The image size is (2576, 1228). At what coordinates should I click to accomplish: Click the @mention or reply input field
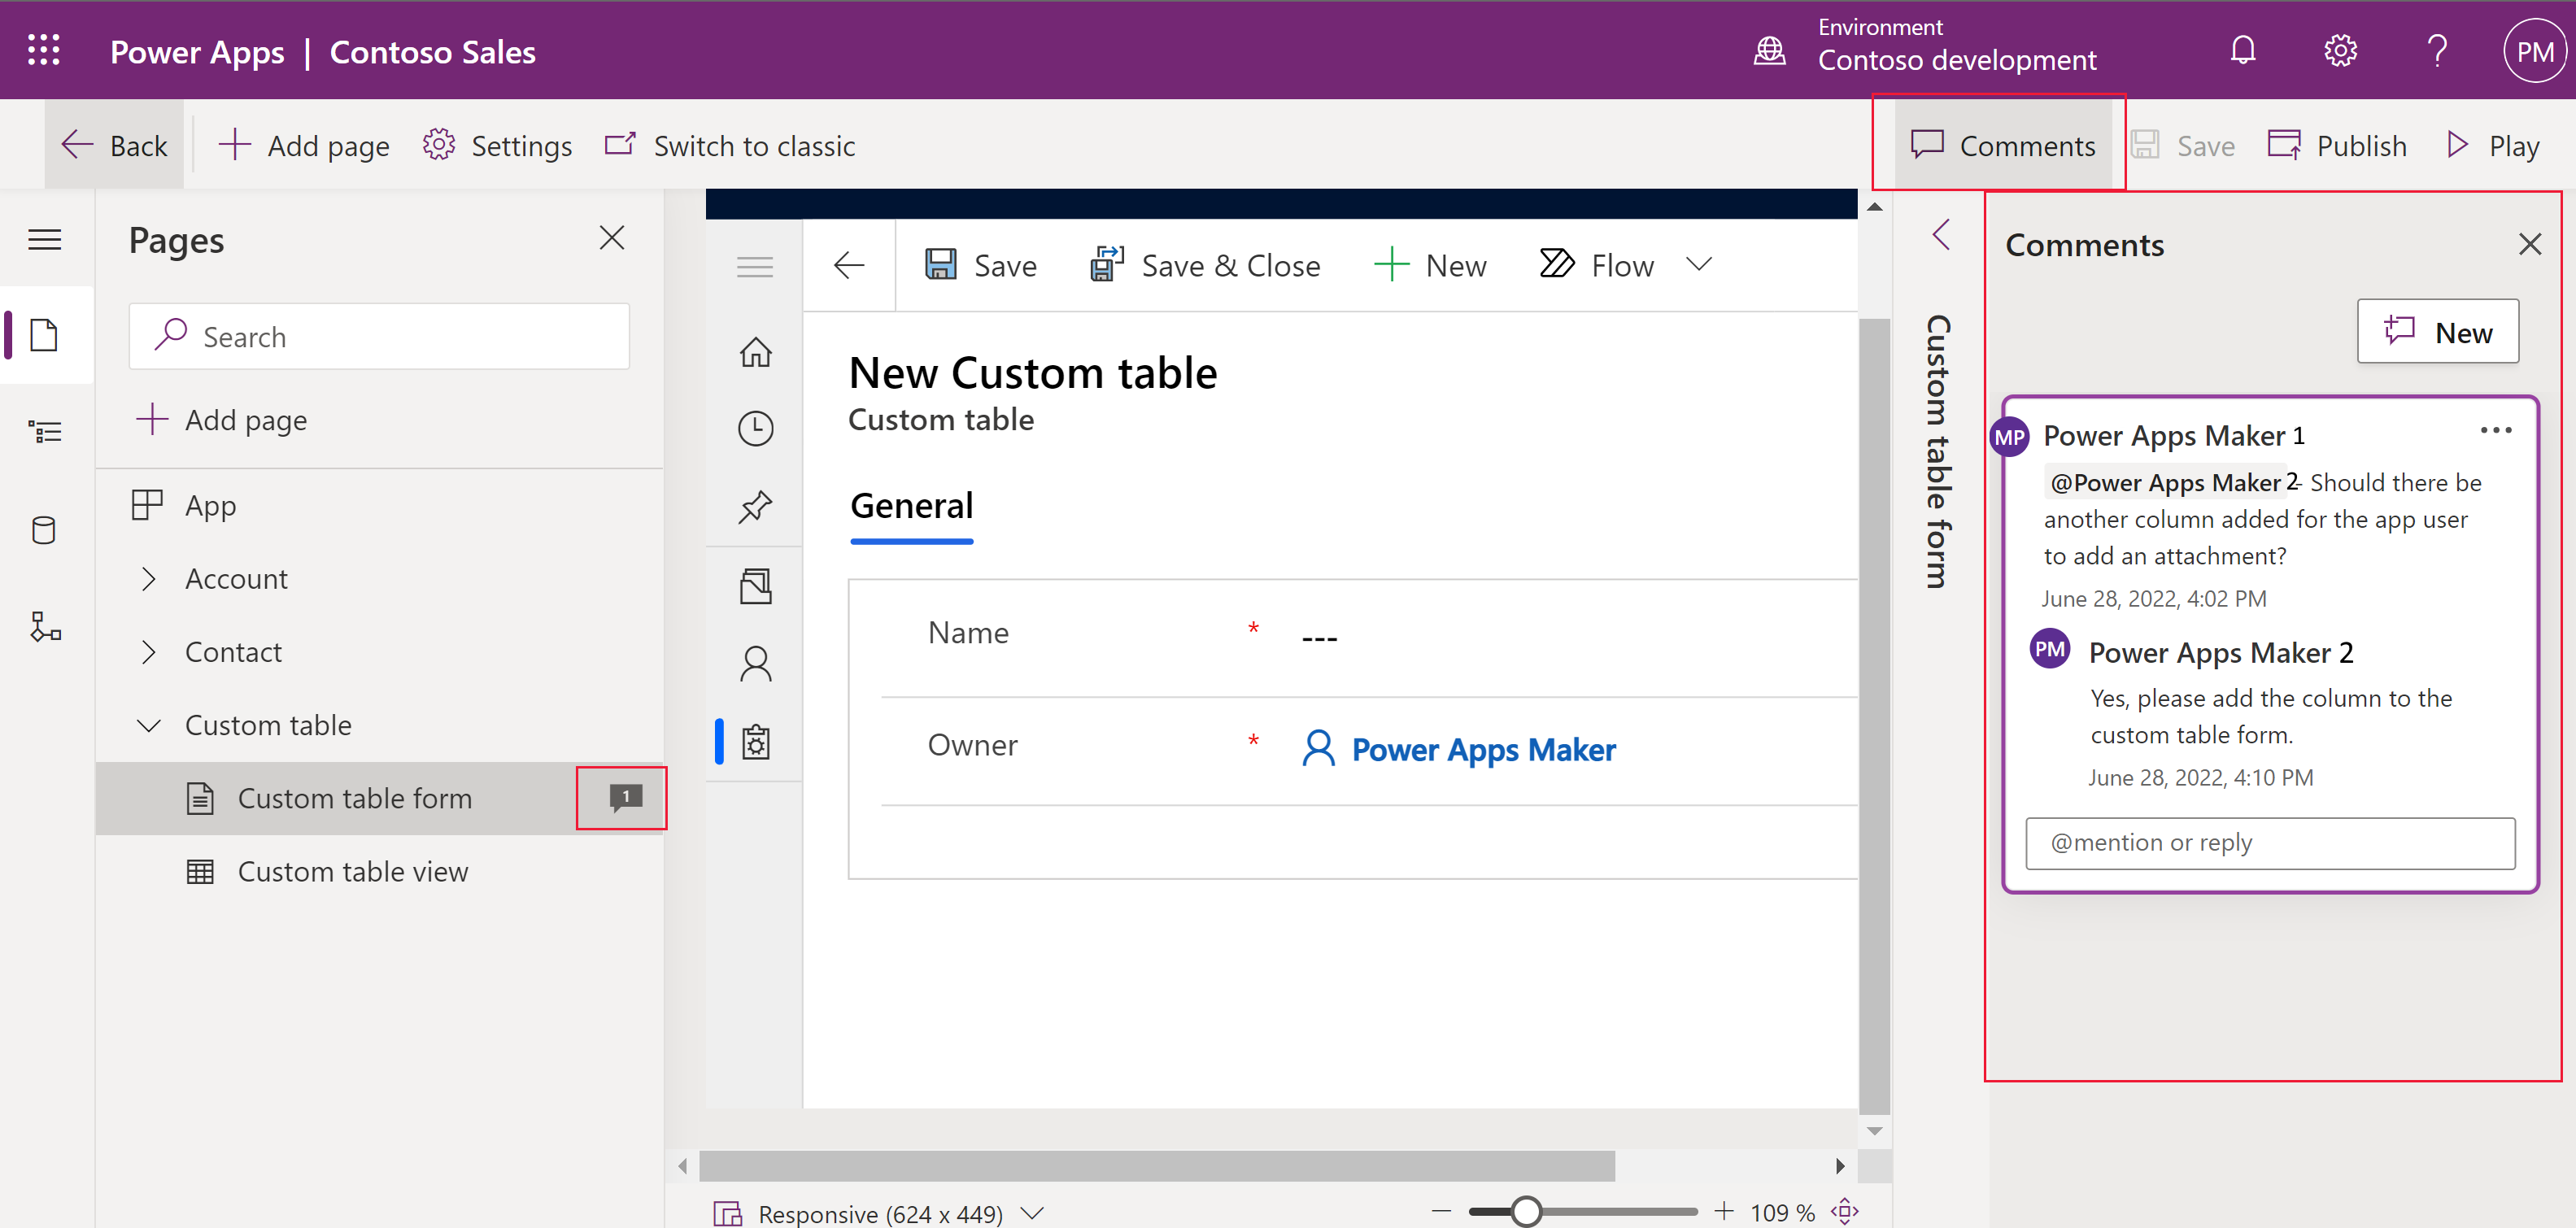tap(2272, 841)
